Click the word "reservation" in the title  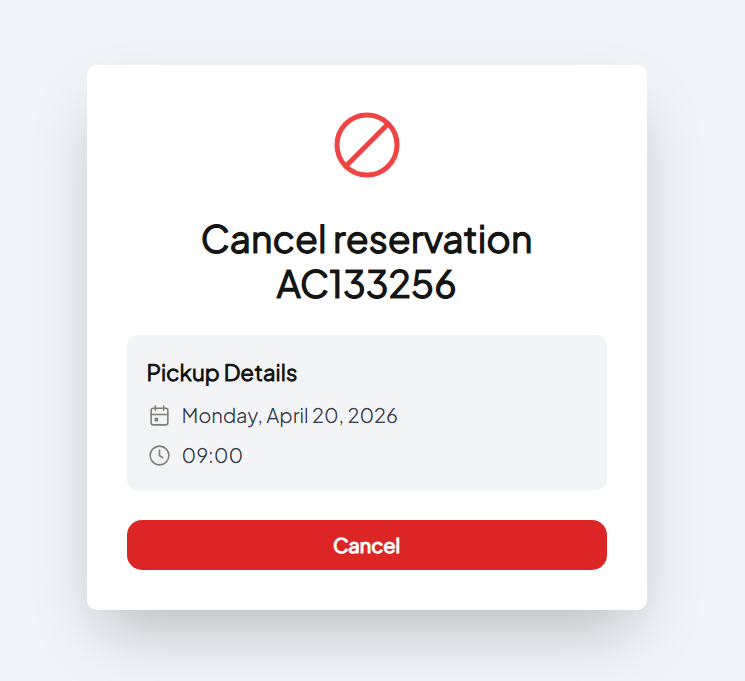click(x=432, y=240)
